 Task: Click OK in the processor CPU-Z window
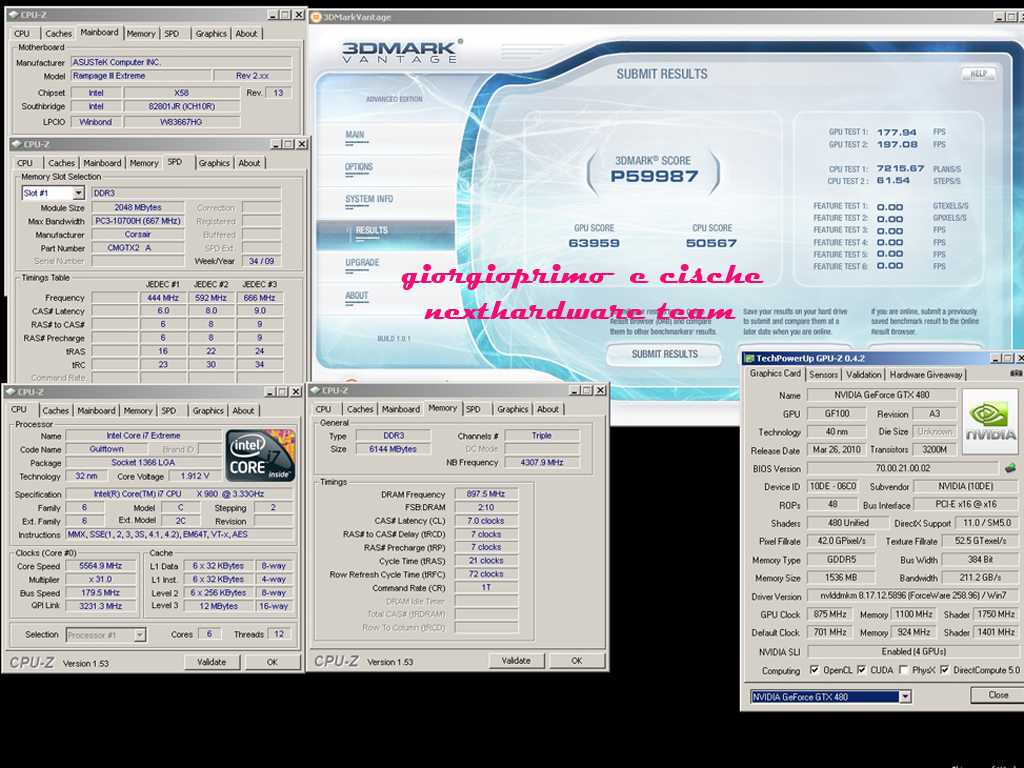point(272,662)
